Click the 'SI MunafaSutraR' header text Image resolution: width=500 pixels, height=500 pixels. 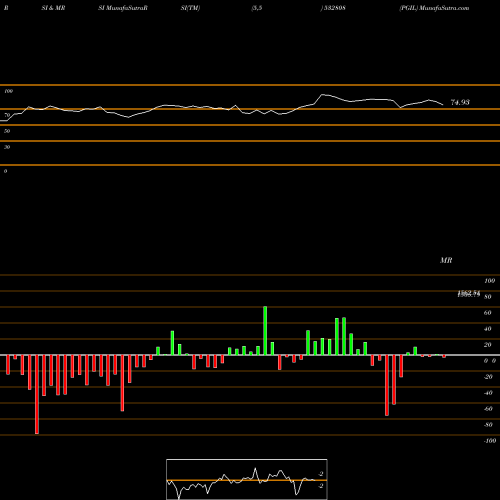123,8
